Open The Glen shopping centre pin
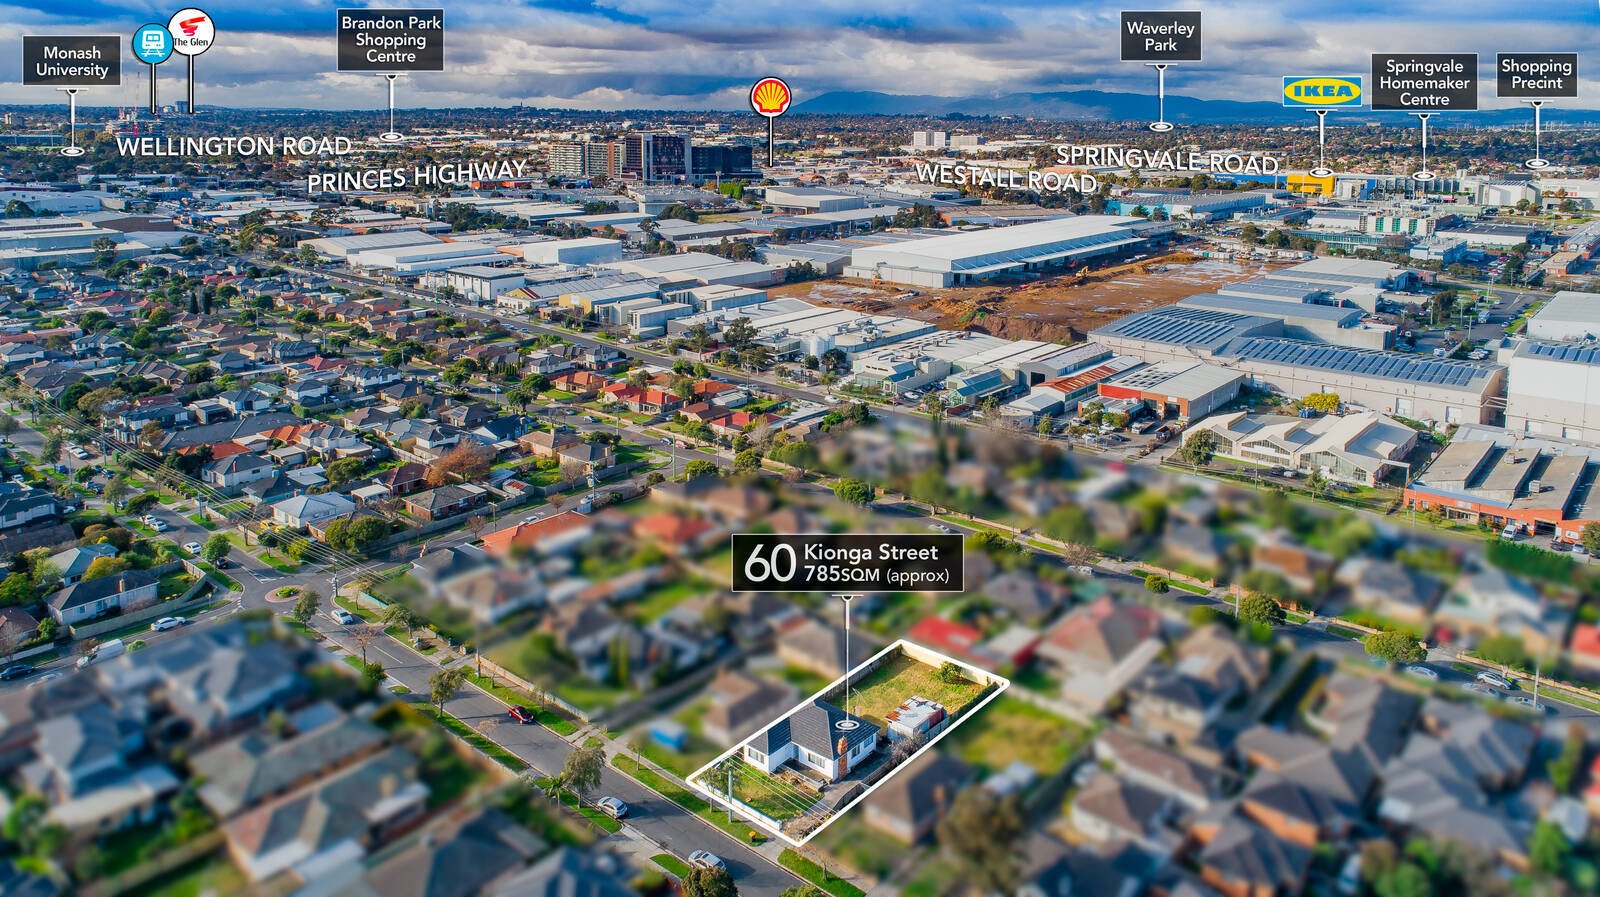Screen dimensions: 1600x897 tap(190, 31)
